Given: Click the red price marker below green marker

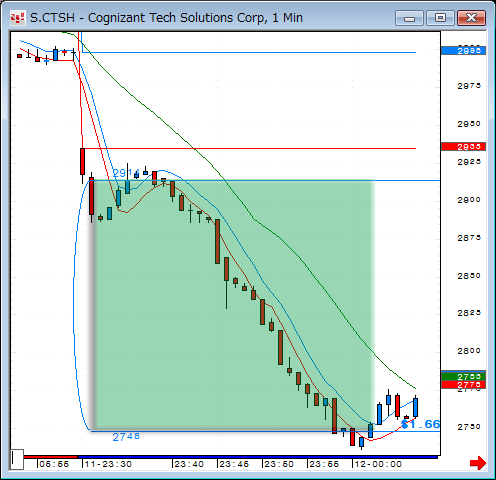Looking at the screenshot, I should 463,385.
